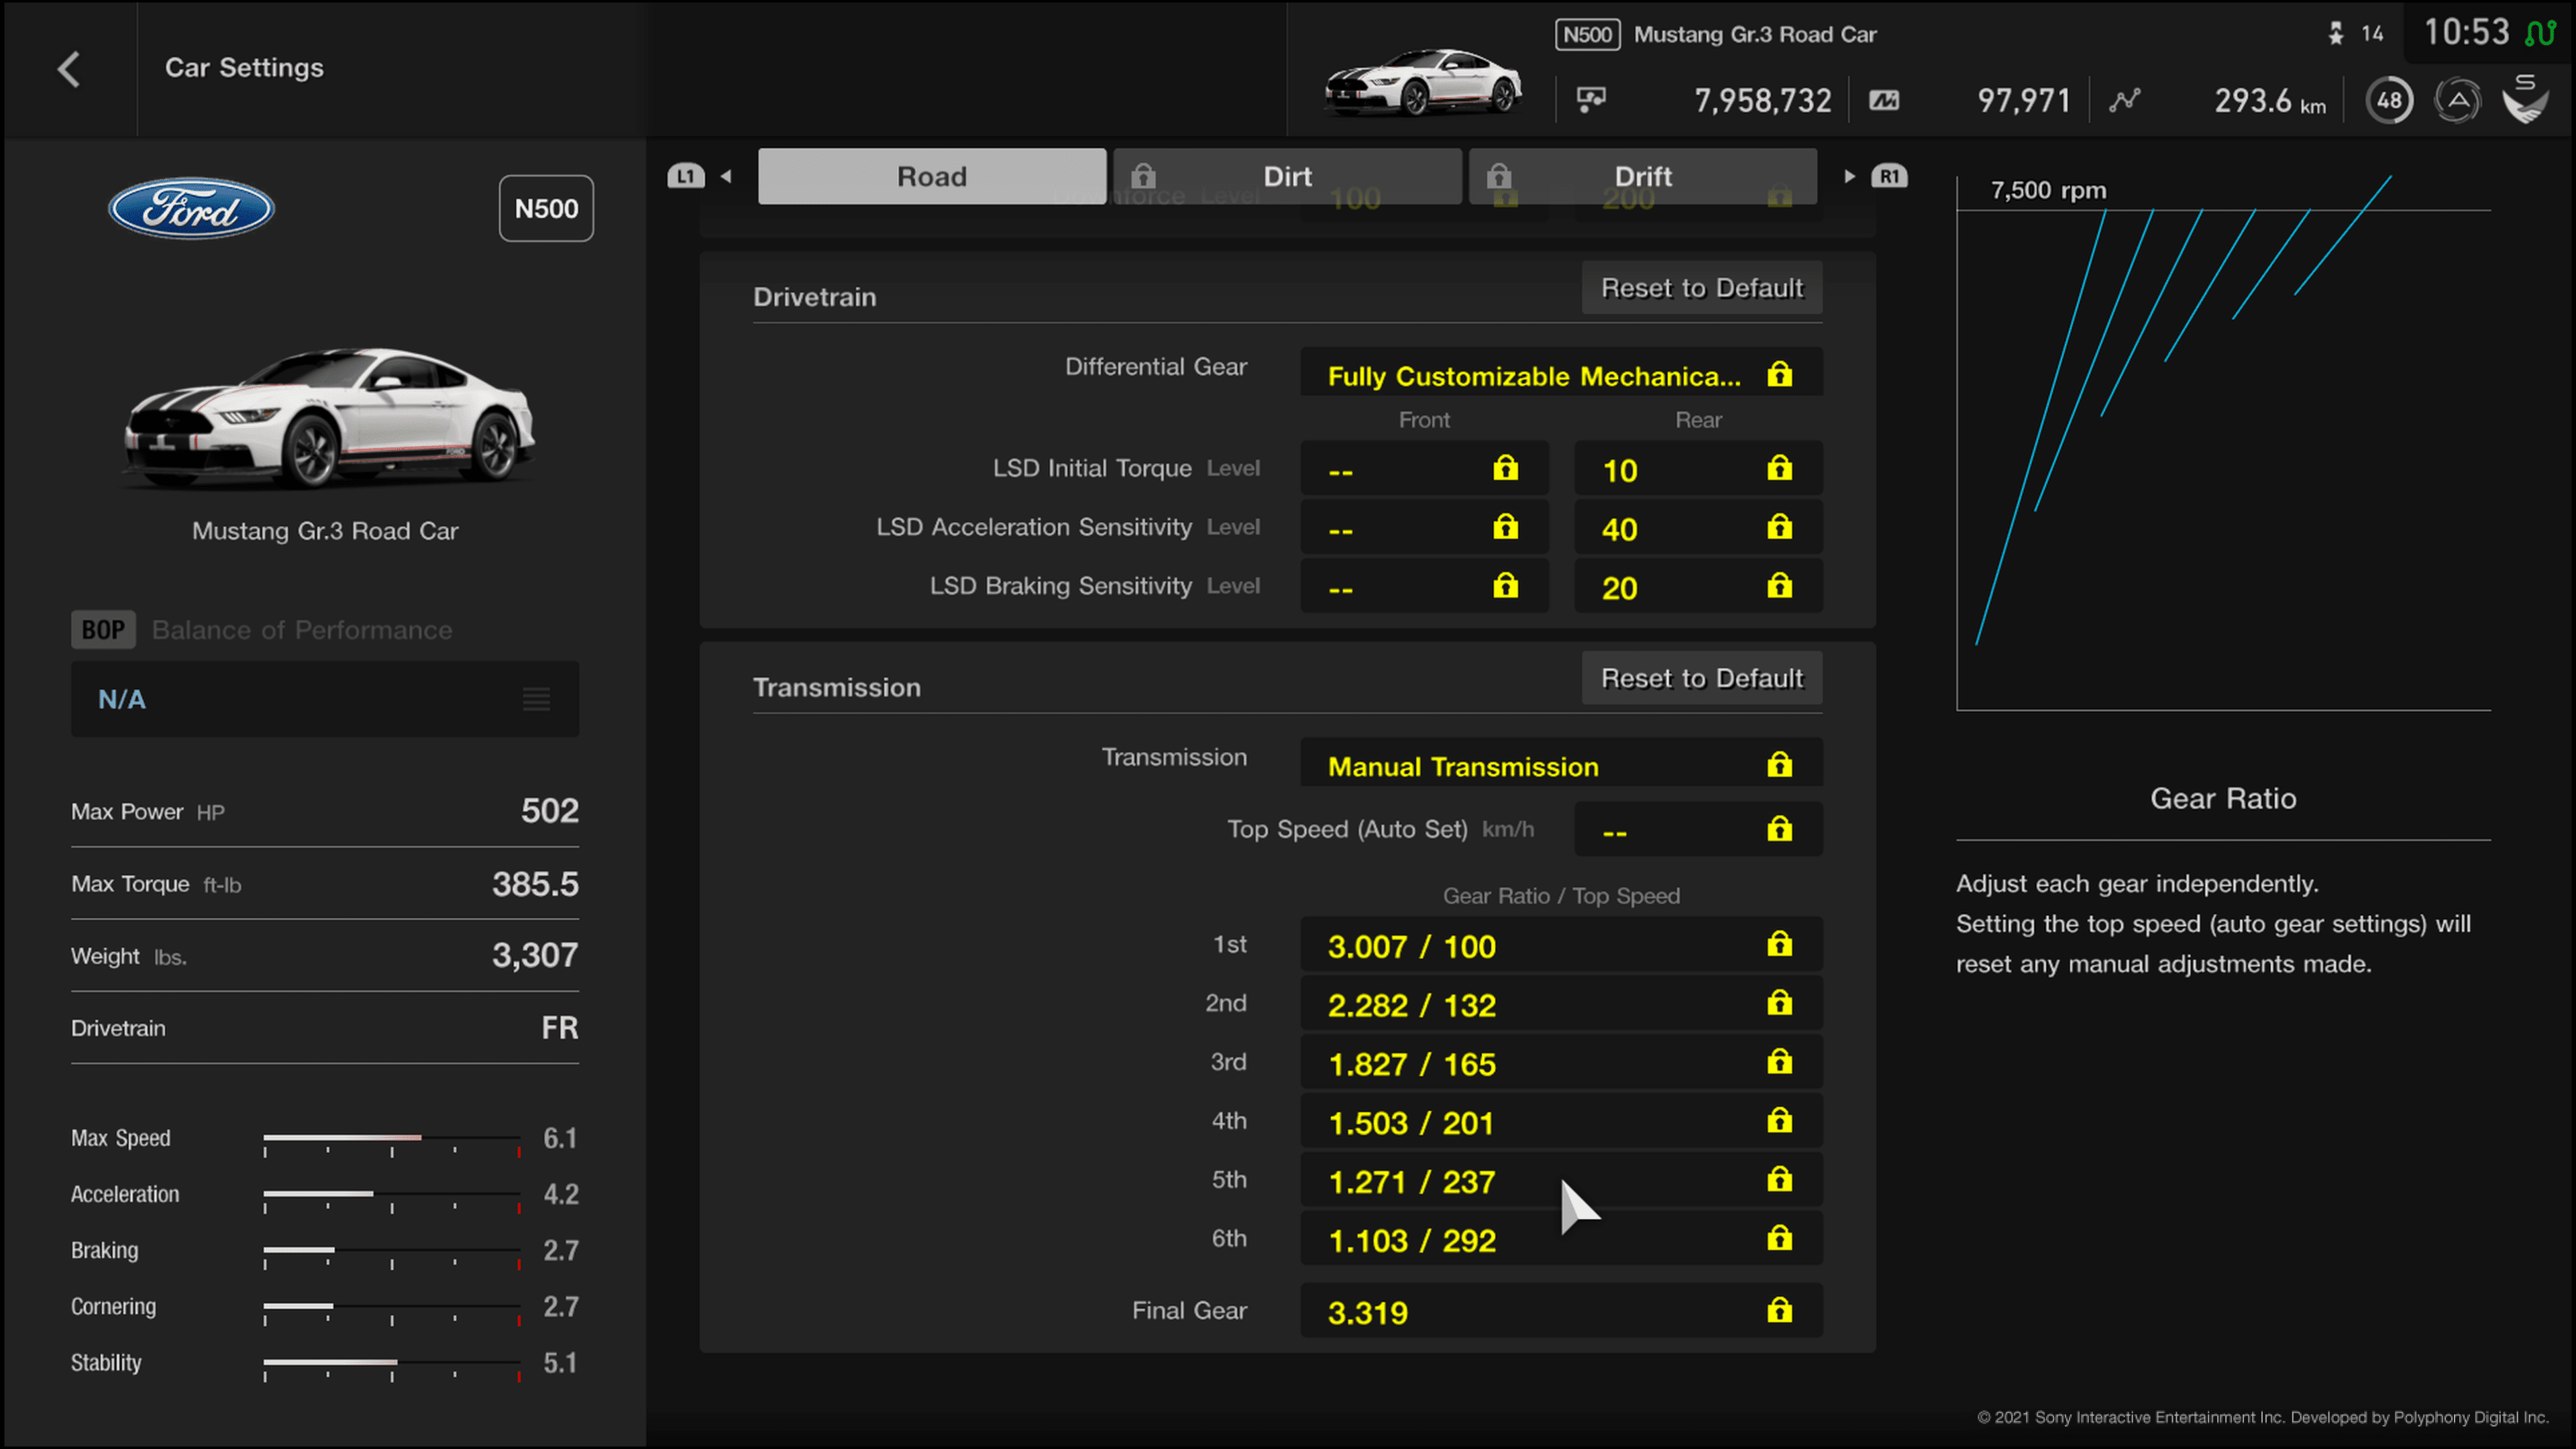Screen dimensions: 2576x1449
Task: Go back with the left chevron arrow
Action: 68,69
